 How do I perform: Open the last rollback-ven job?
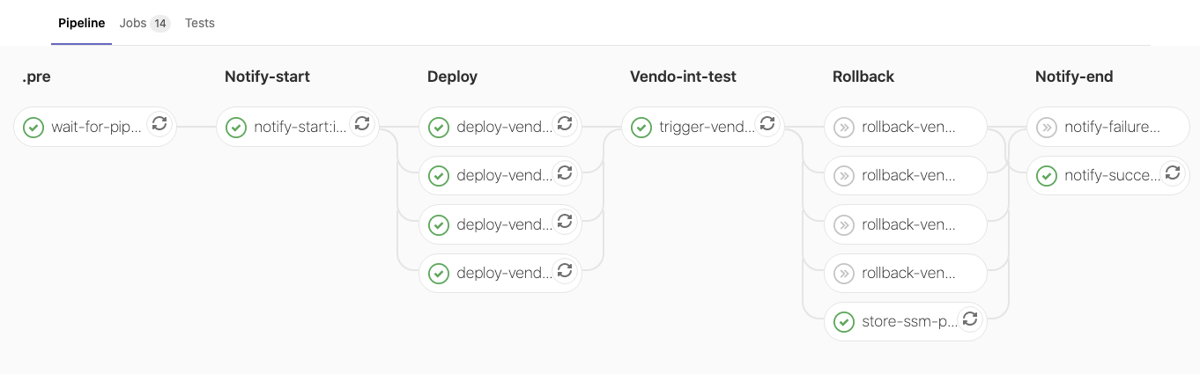coord(907,274)
